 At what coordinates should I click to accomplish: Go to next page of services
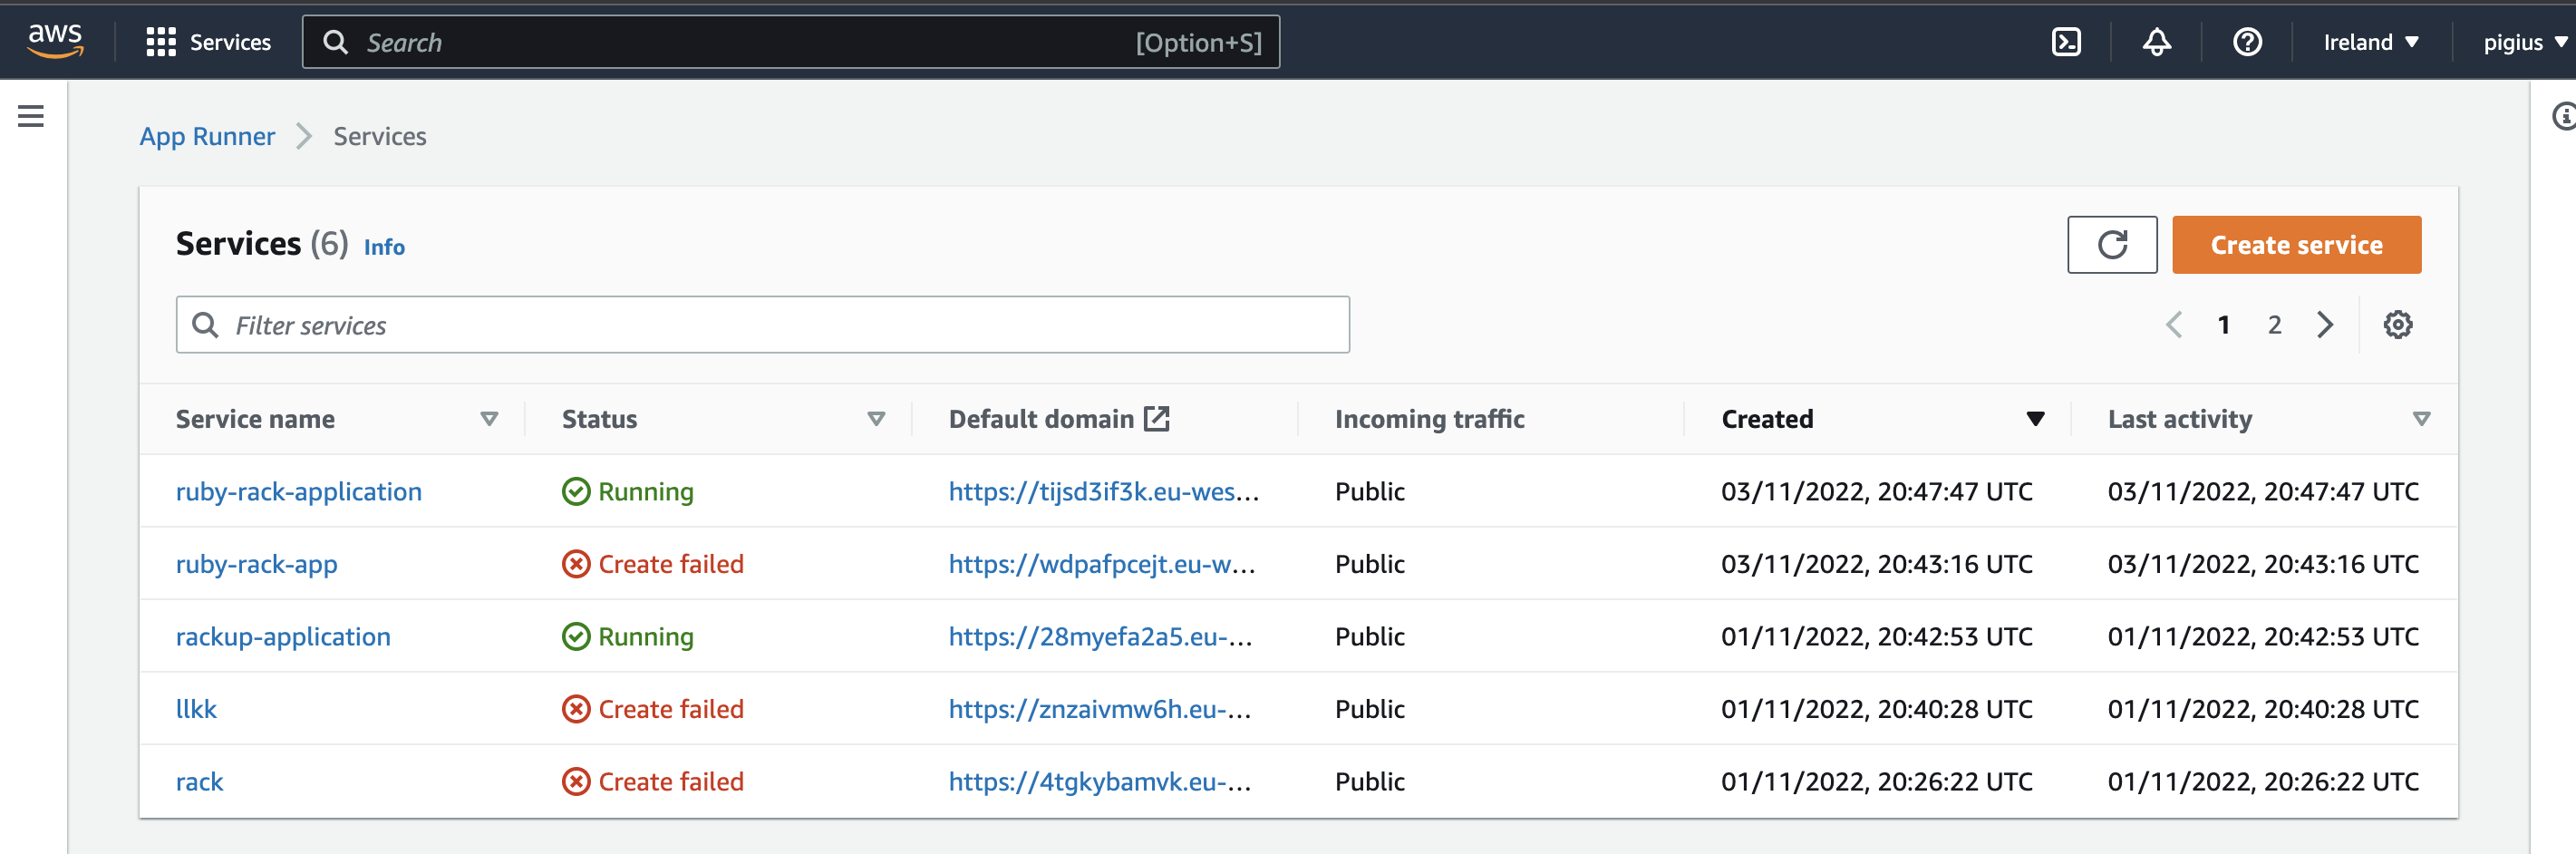(2325, 325)
